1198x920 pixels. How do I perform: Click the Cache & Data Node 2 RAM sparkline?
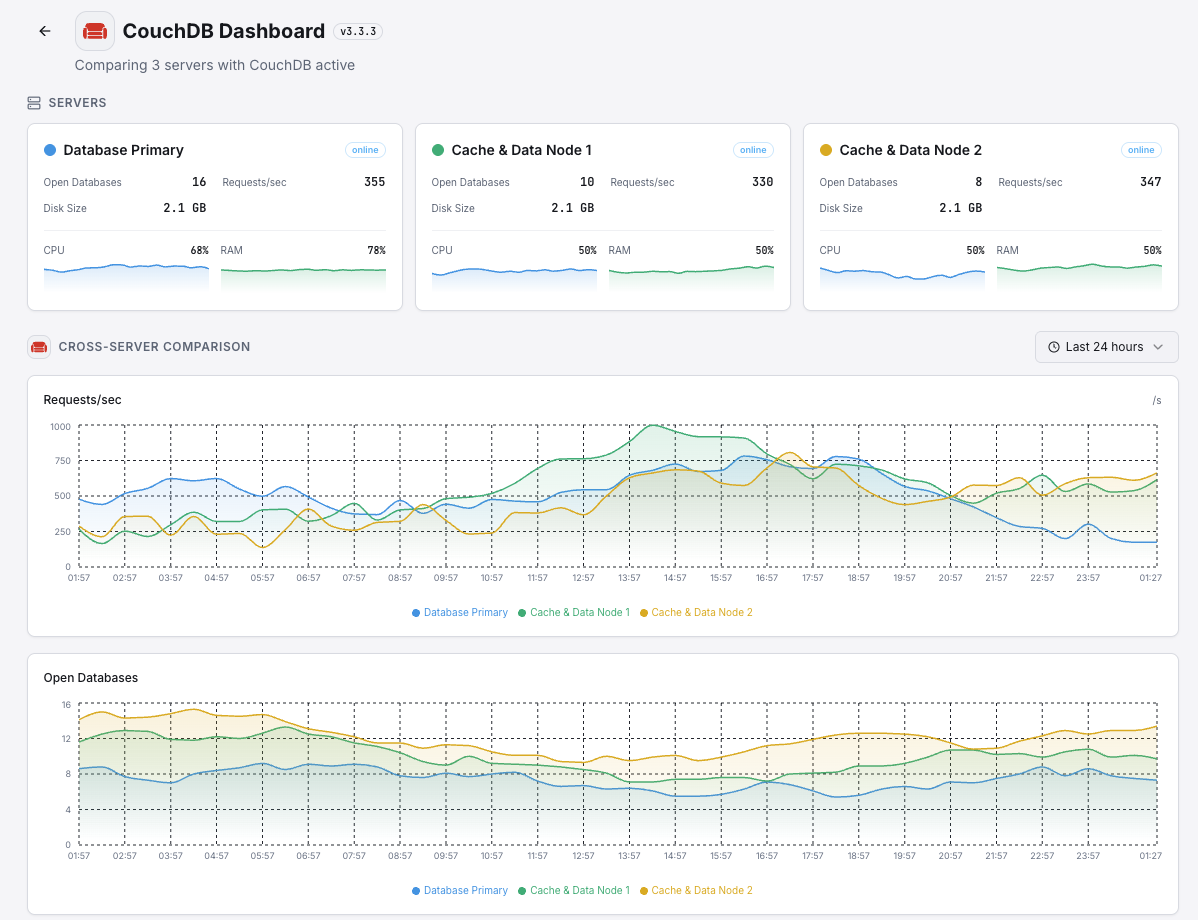coord(1079,275)
